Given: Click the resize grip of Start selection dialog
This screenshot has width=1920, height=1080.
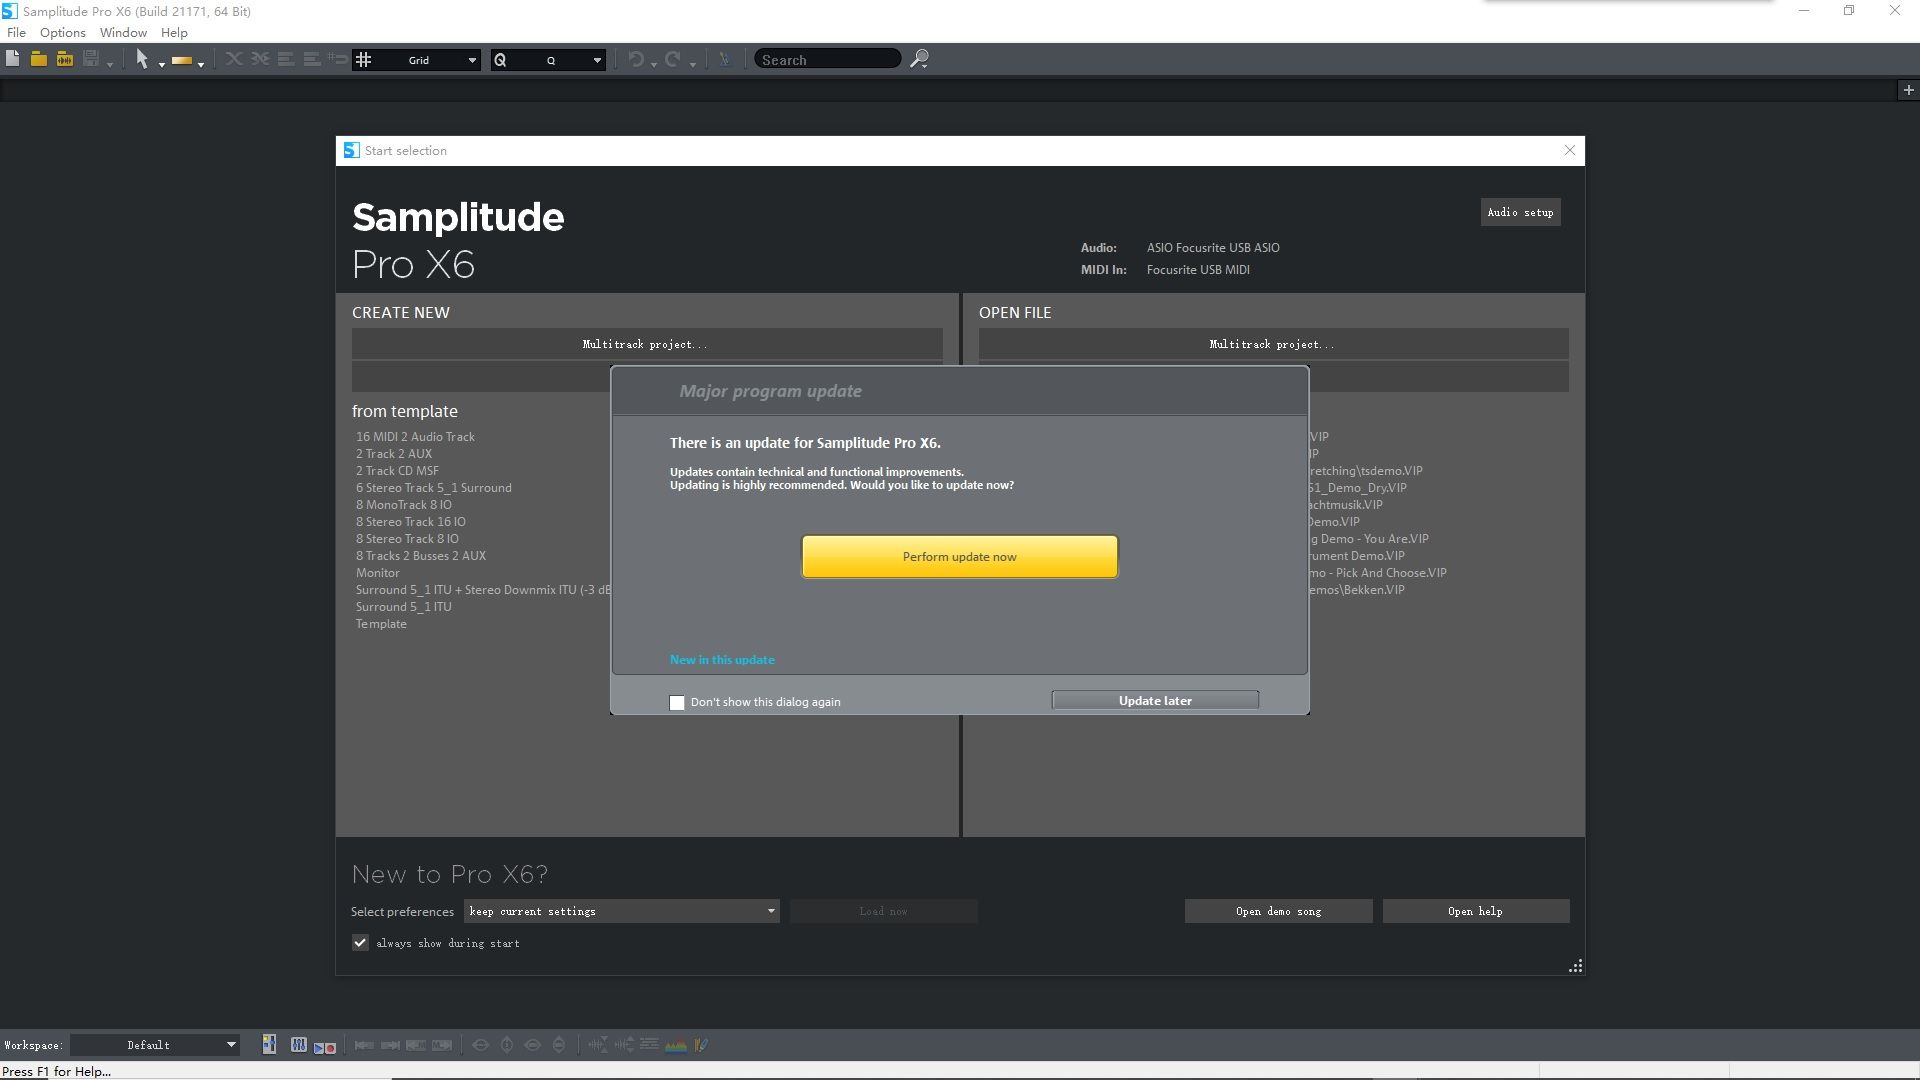Looking at the screenshot, I should tap(1575, 966).
